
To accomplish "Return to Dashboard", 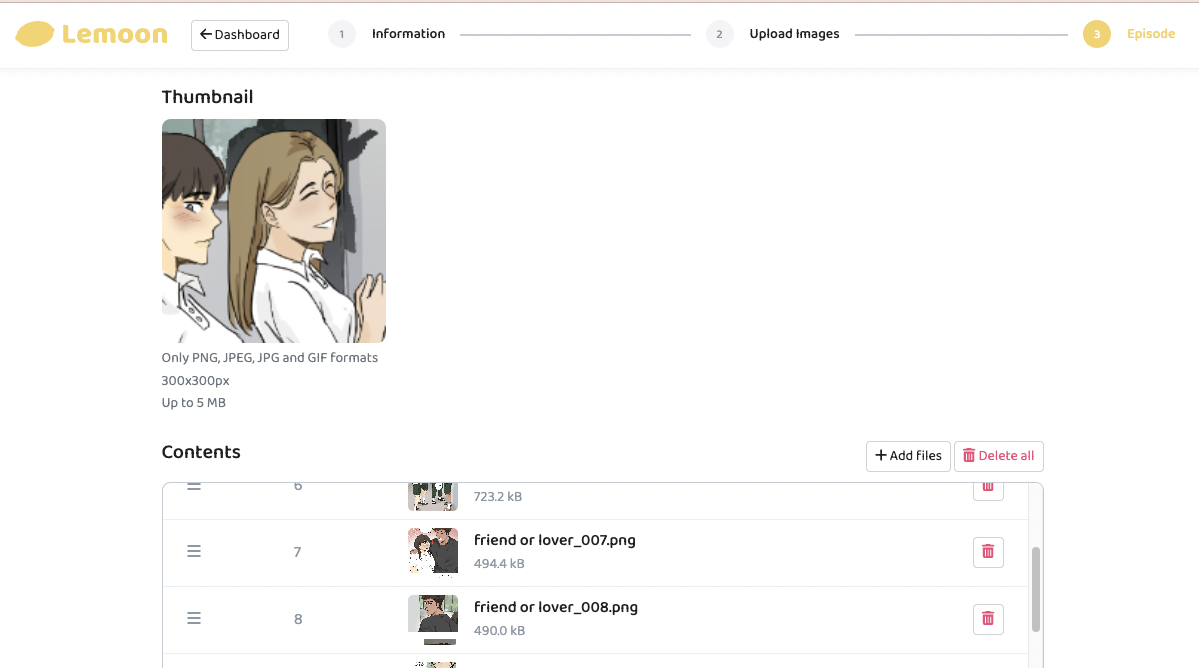I will (x=240, y=35).
